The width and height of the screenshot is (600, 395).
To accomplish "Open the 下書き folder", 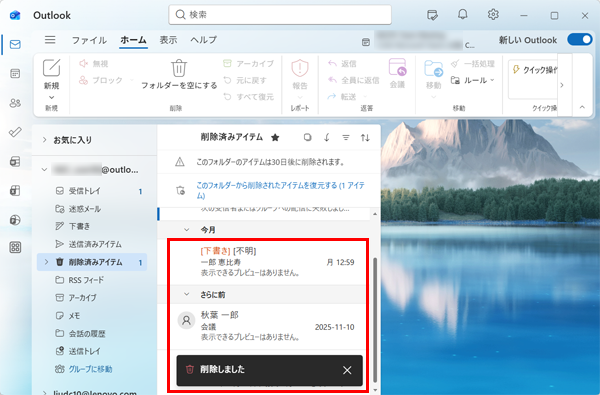I will (92, 226).
